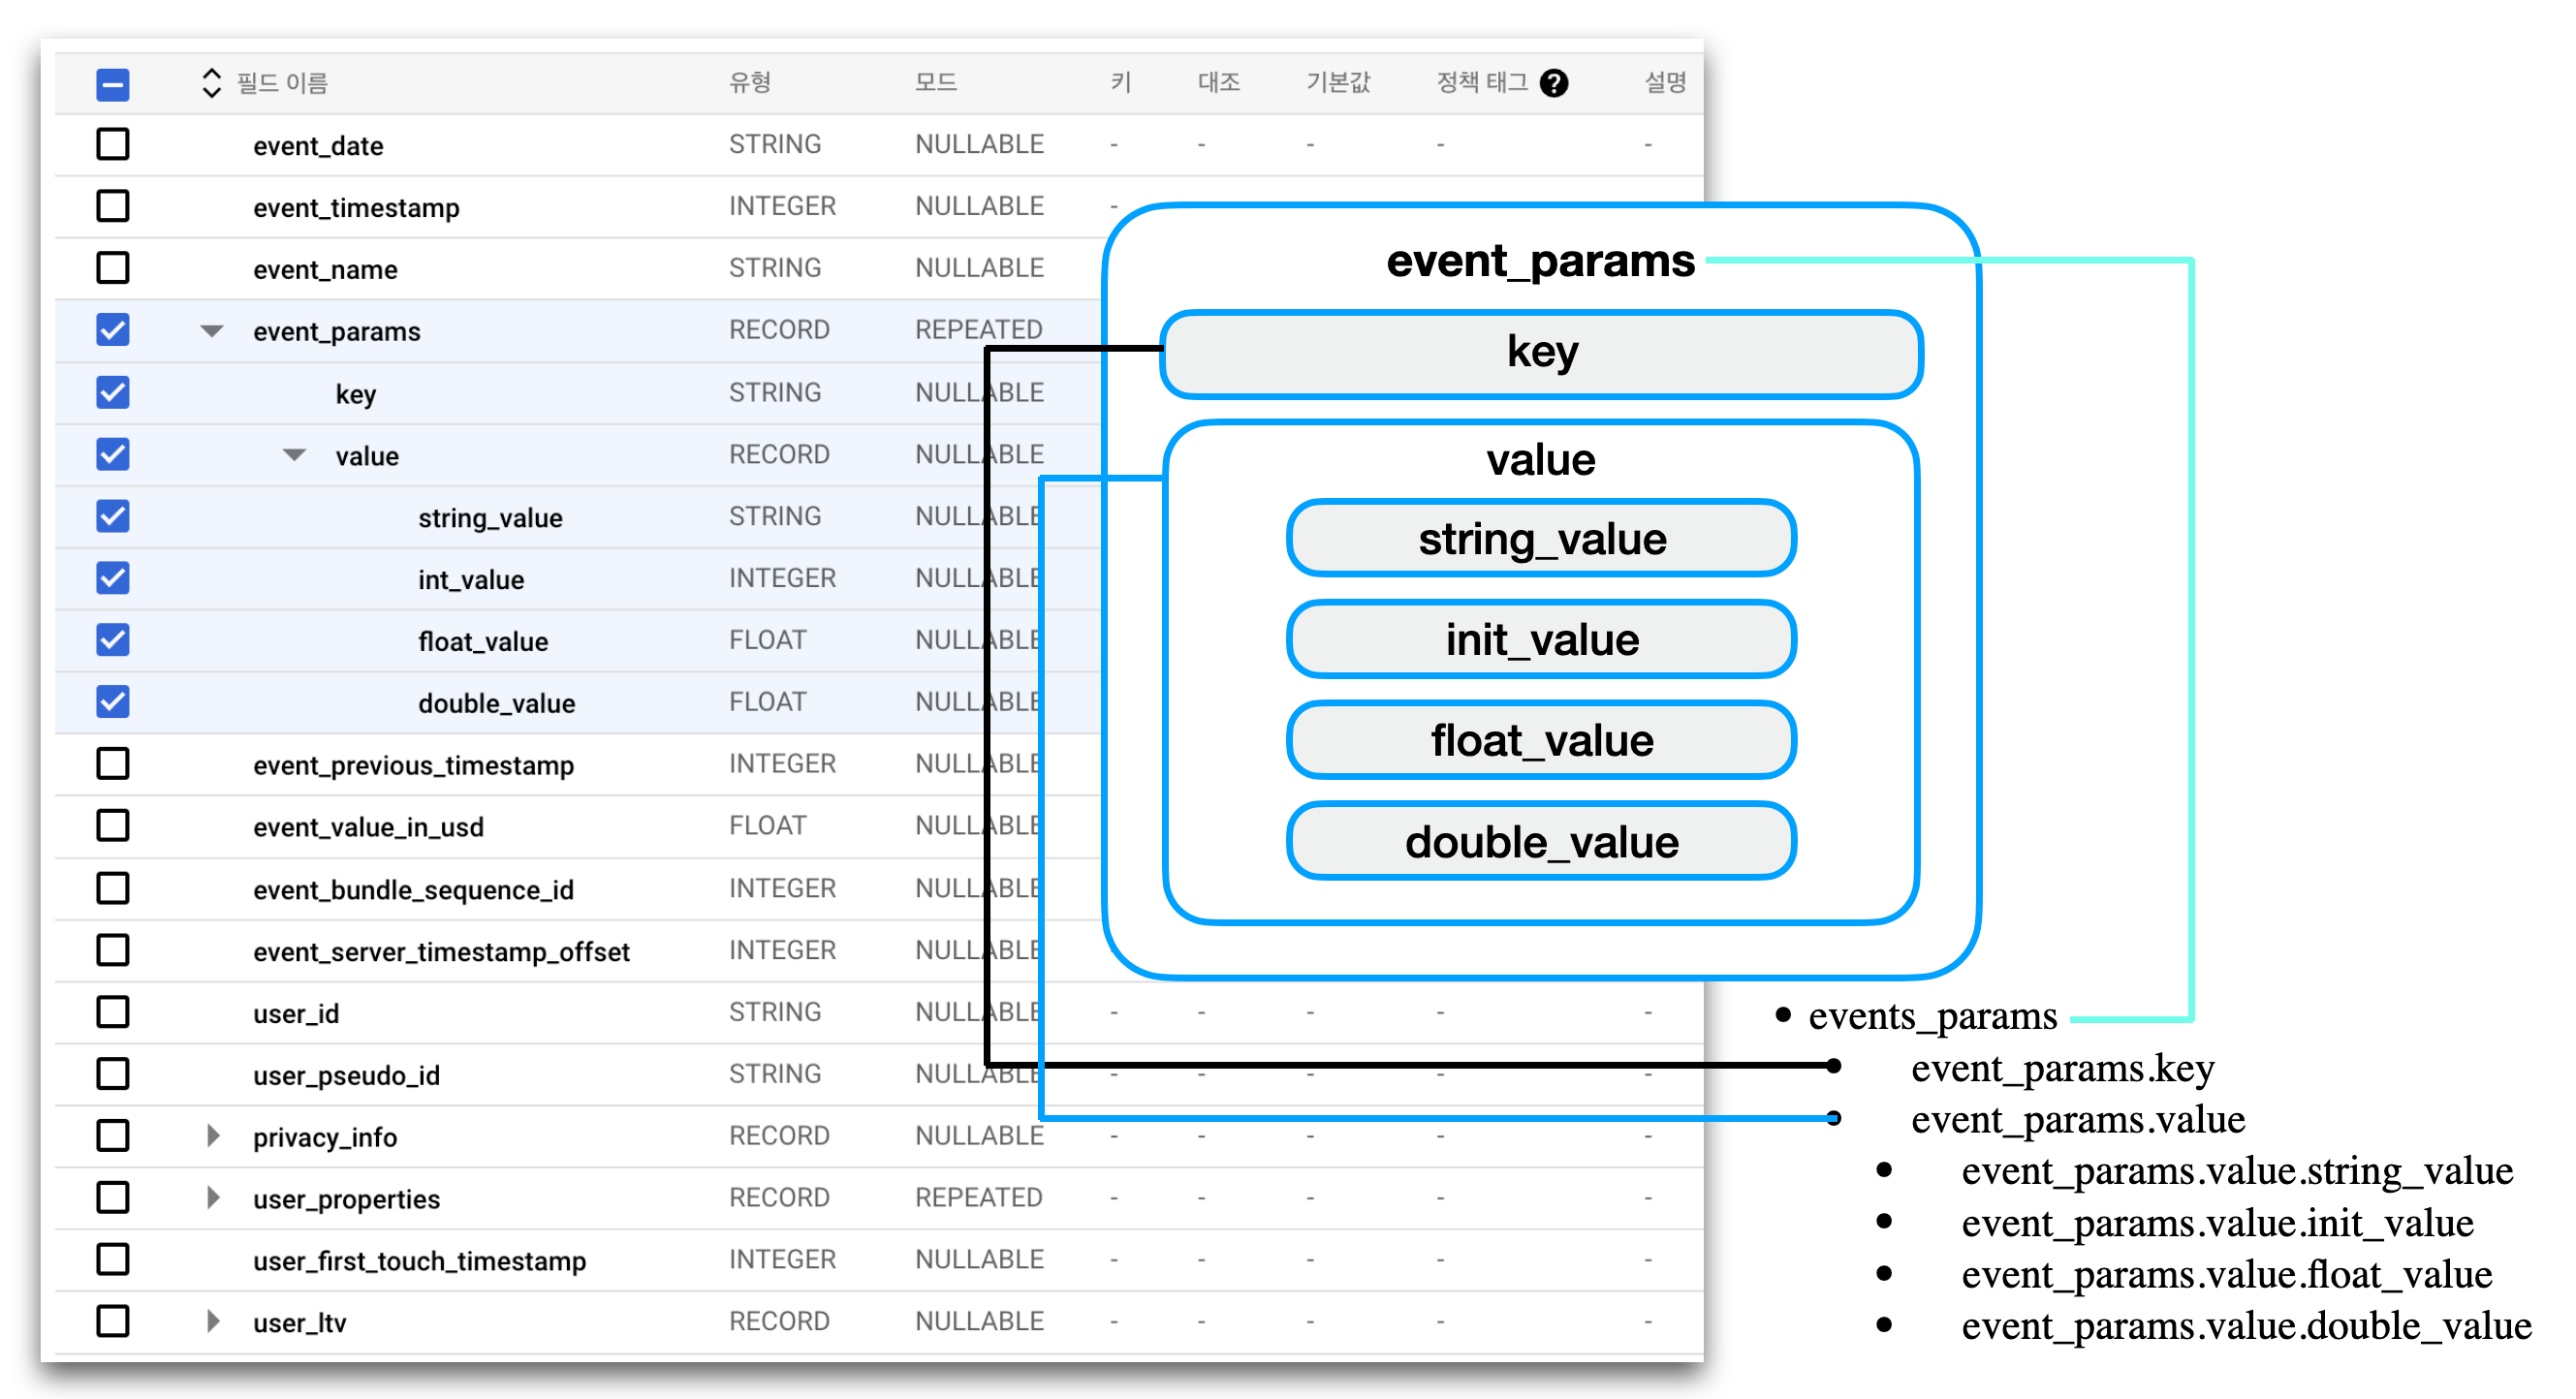The width and height of the screenshot is (2576, 1399).
Task: Uncheck the float_value row checkbox
Action: (x=113, y=640)
